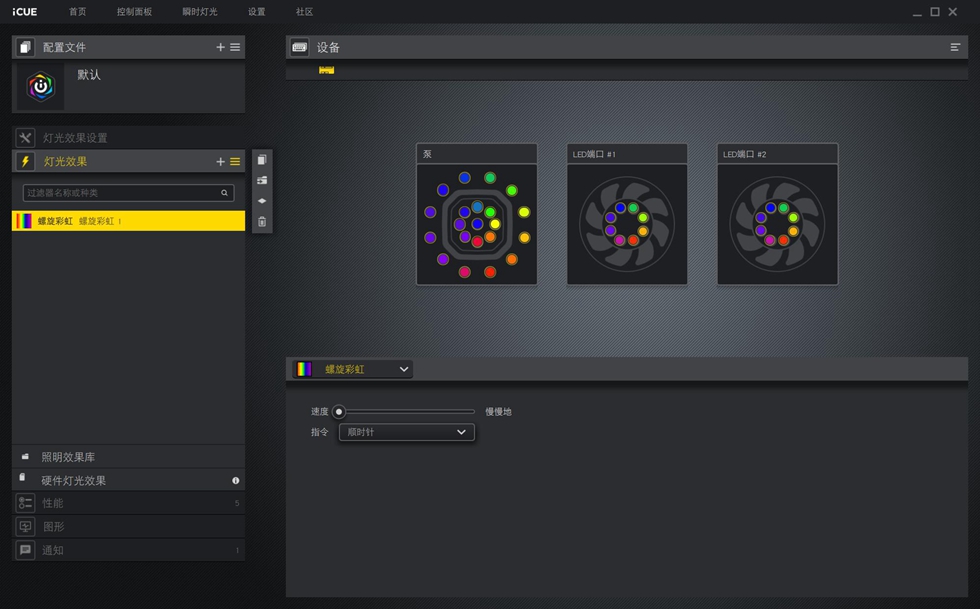Image resolution: width=980 pixels, height=609 pixels.
Task: Select the LED端口 #1 fan preview
Action: [627, 224]
